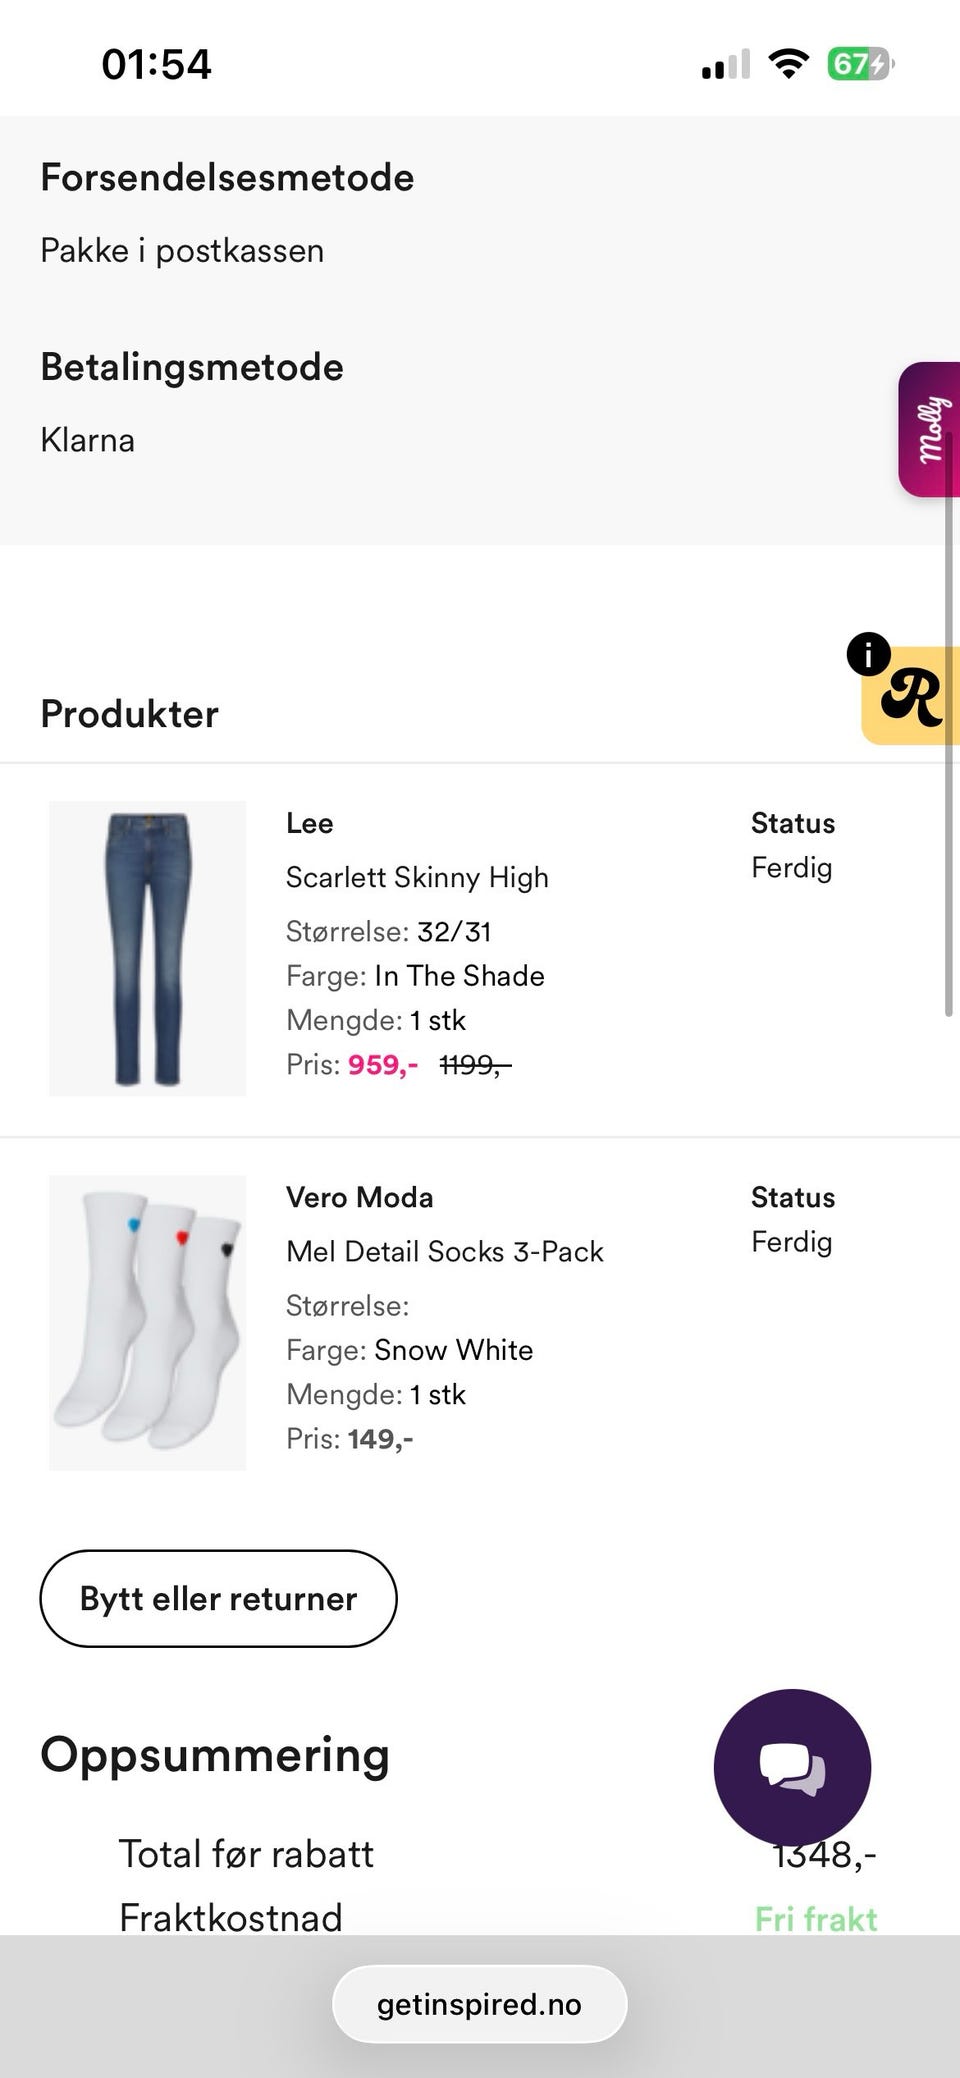The width and height of the screenshot is (960, 2078).
Task: Open Scarlett Skinny High product name
Action: pyautogui.click(x=417, y=877)
